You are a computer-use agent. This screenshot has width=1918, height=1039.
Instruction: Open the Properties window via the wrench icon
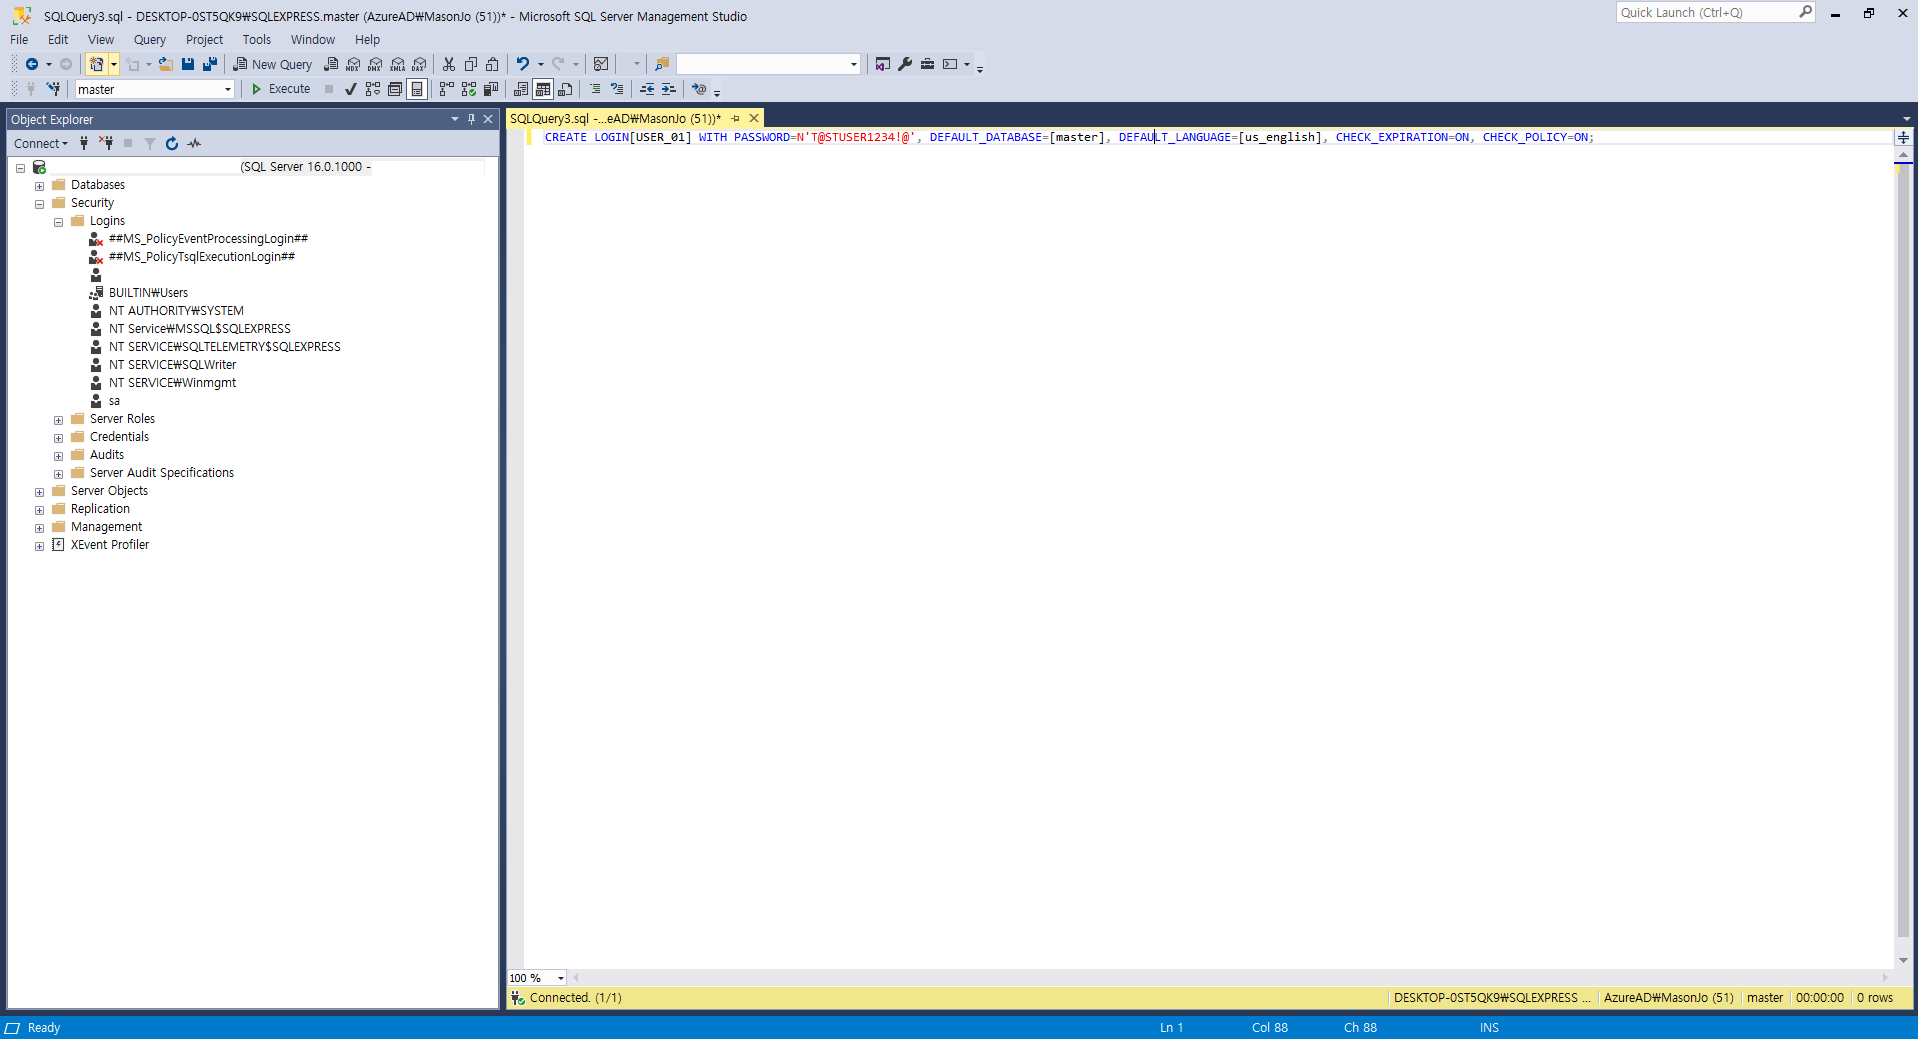click(x=905, y=64)
